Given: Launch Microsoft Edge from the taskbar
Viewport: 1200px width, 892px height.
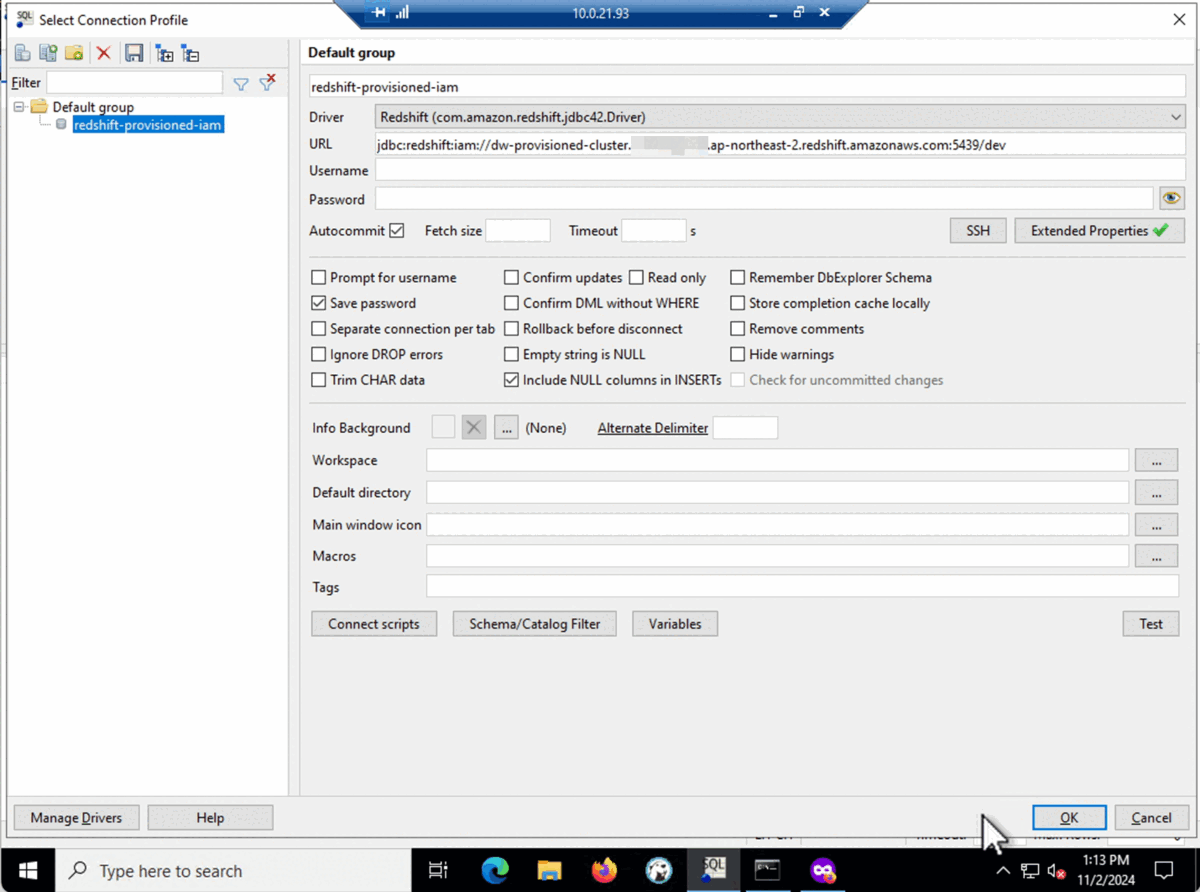Looking at the screenshot, I should [x=495, y=871].
